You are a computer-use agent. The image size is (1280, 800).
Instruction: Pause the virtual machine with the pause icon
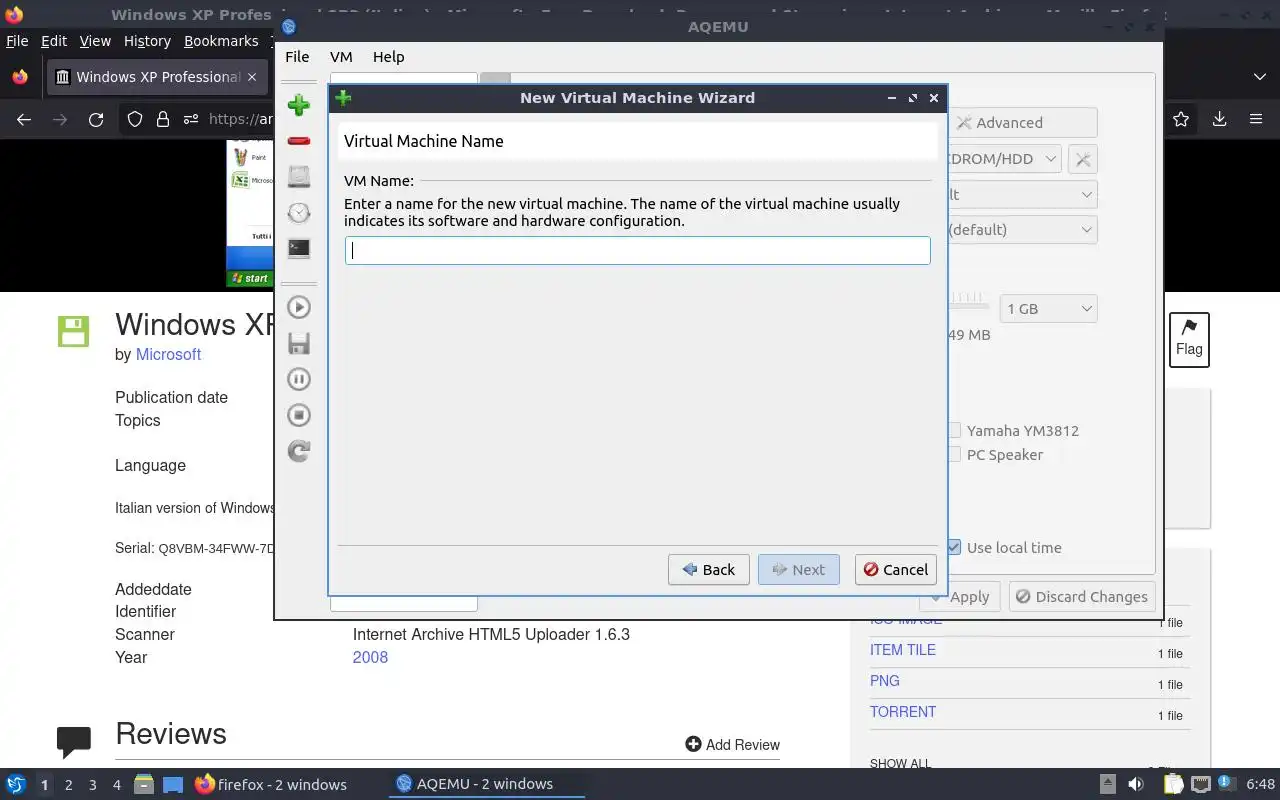[298, 379]
